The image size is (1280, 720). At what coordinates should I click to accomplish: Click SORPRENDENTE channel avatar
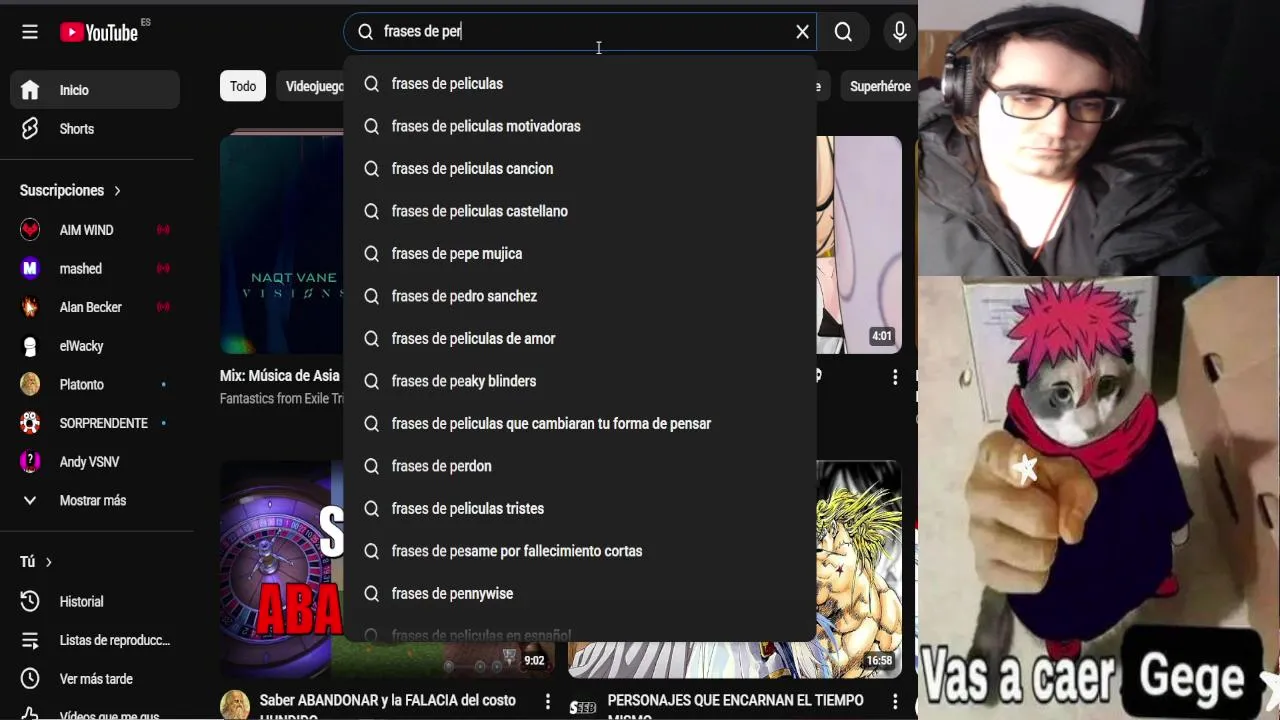(30, 423)
